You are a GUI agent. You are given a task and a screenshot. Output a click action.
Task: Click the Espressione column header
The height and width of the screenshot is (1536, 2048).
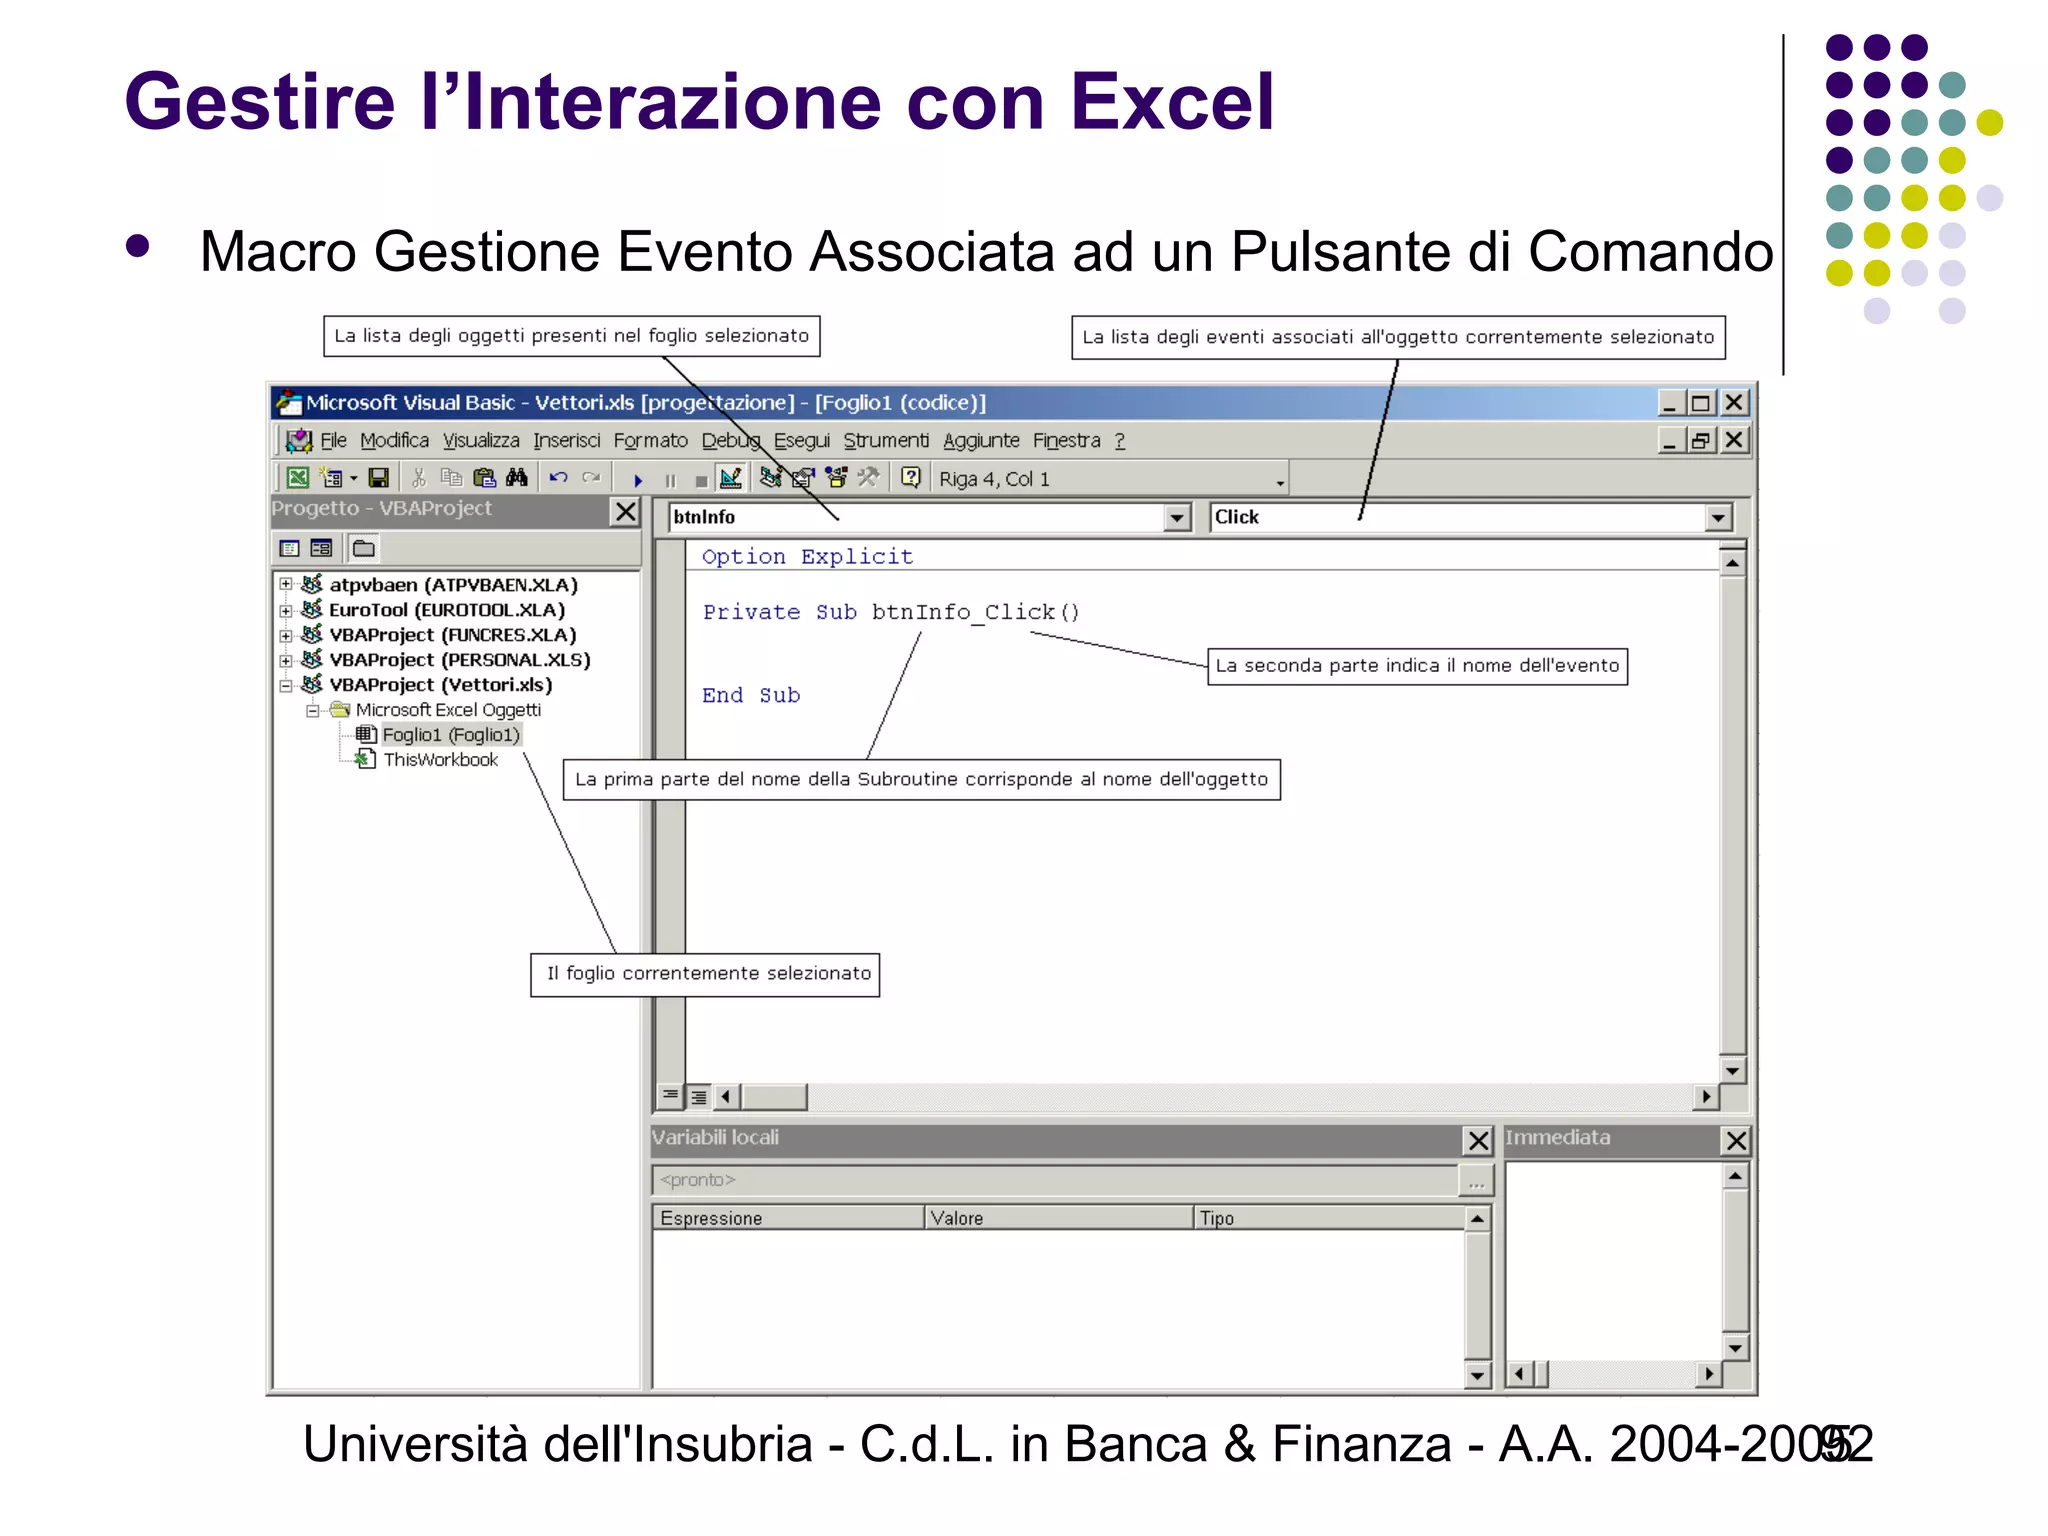click(x=788, y=1217)
